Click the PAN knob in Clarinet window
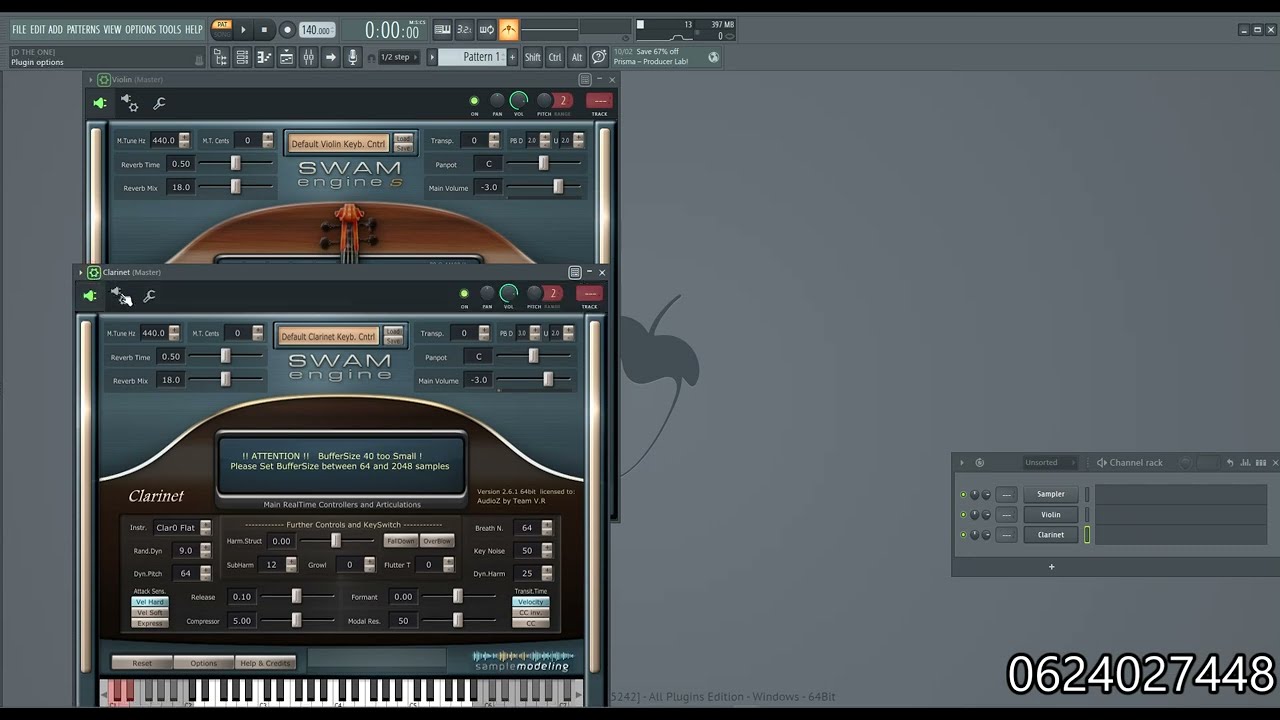 [x=487, y=293]
